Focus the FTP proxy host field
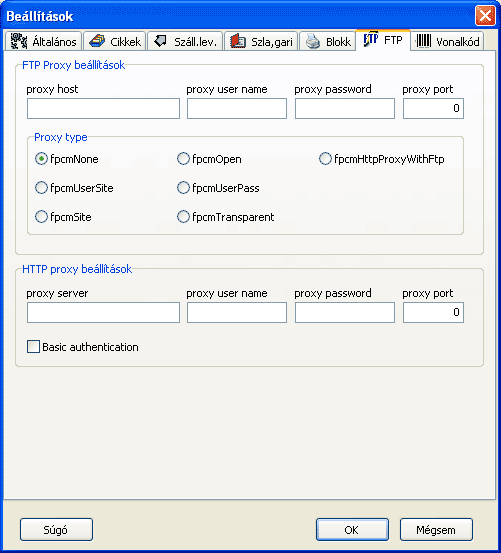Screen dimensions: 501x553 pyautogui.click(x=103, y=109)
